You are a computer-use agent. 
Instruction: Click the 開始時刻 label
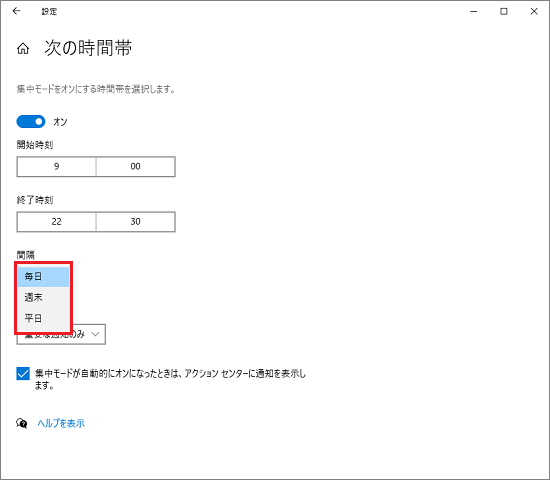[35, 145]
